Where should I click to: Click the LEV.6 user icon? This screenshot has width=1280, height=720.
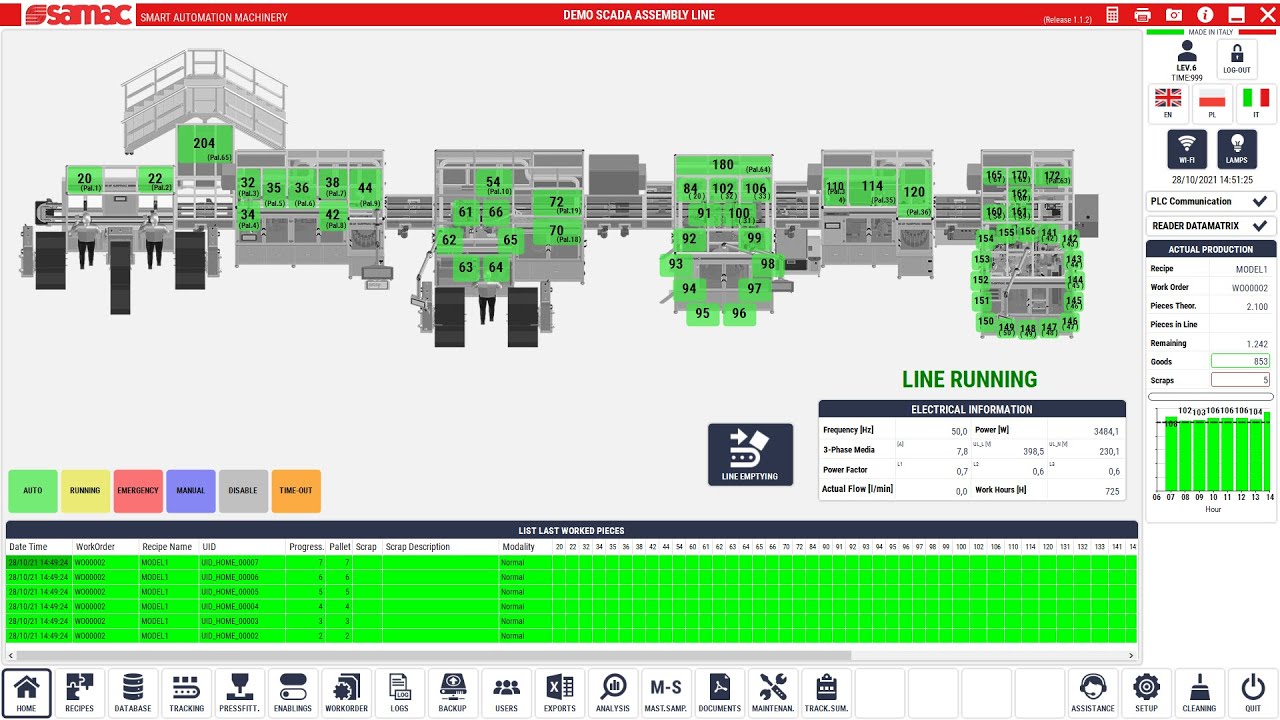[1187, 50]
